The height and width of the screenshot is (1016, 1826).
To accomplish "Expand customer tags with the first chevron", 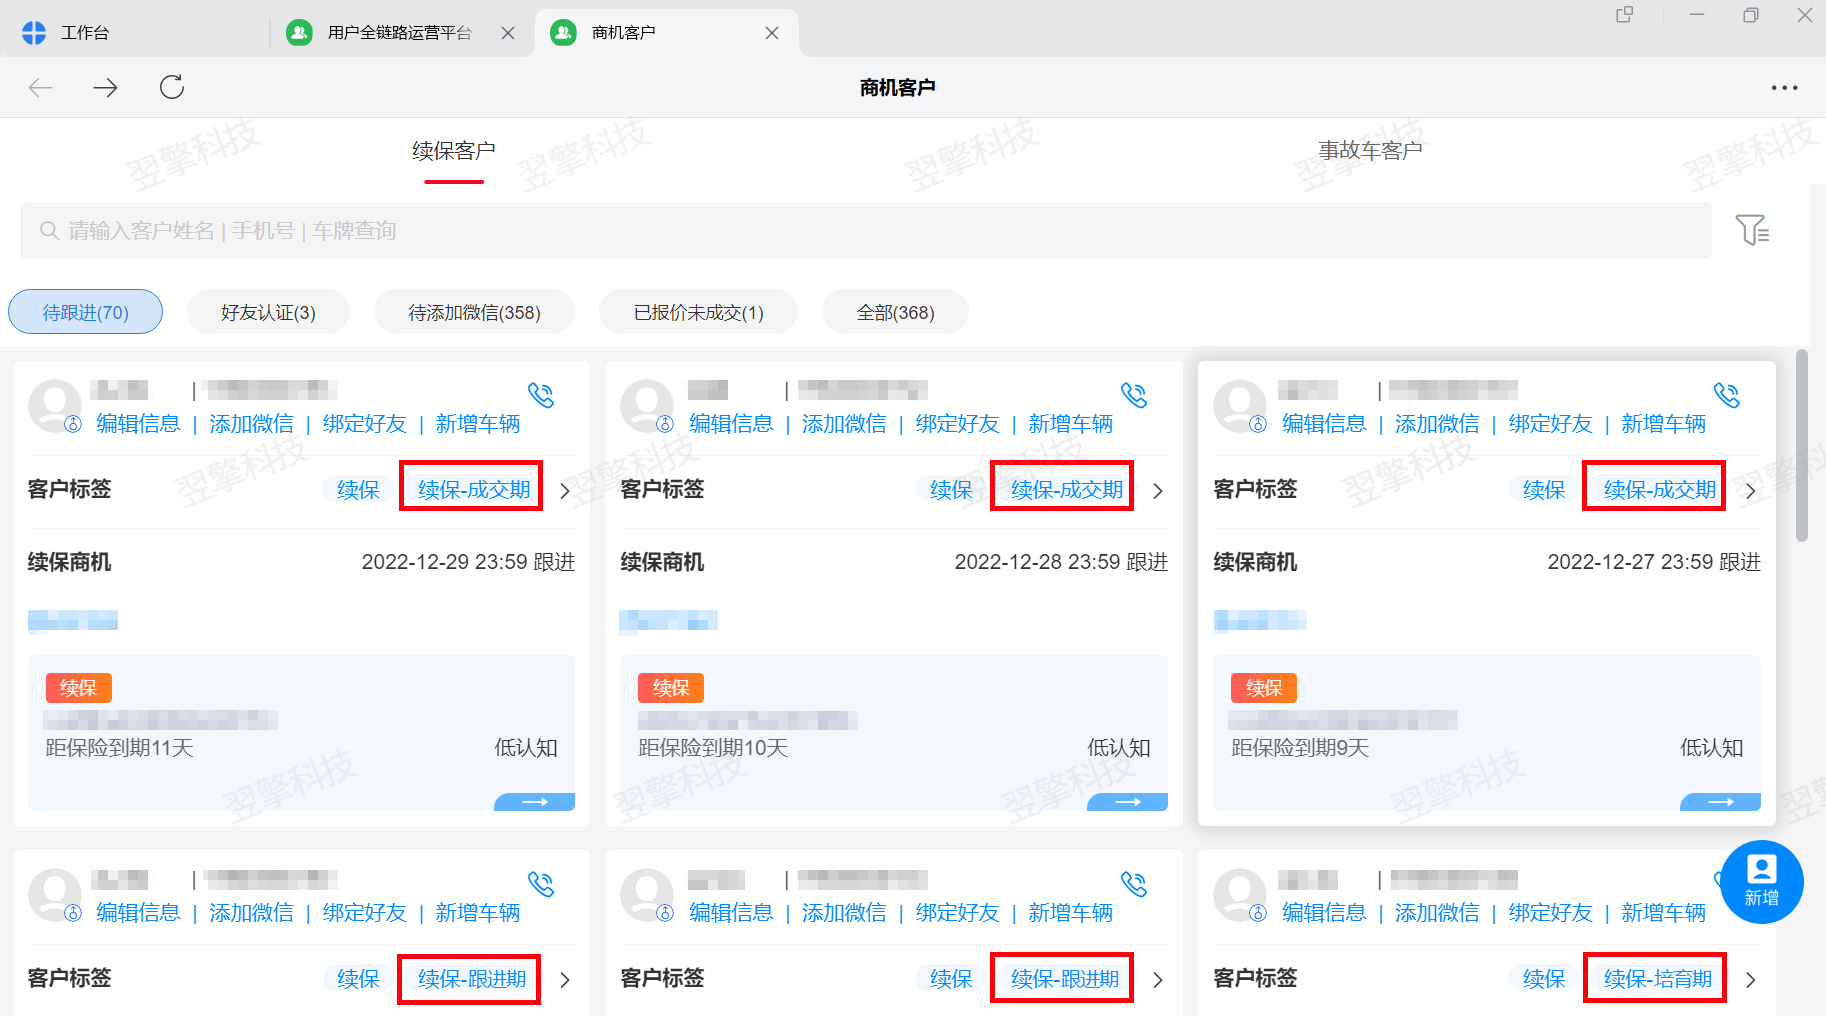I will pyautogui.click(x=564, y=490).
